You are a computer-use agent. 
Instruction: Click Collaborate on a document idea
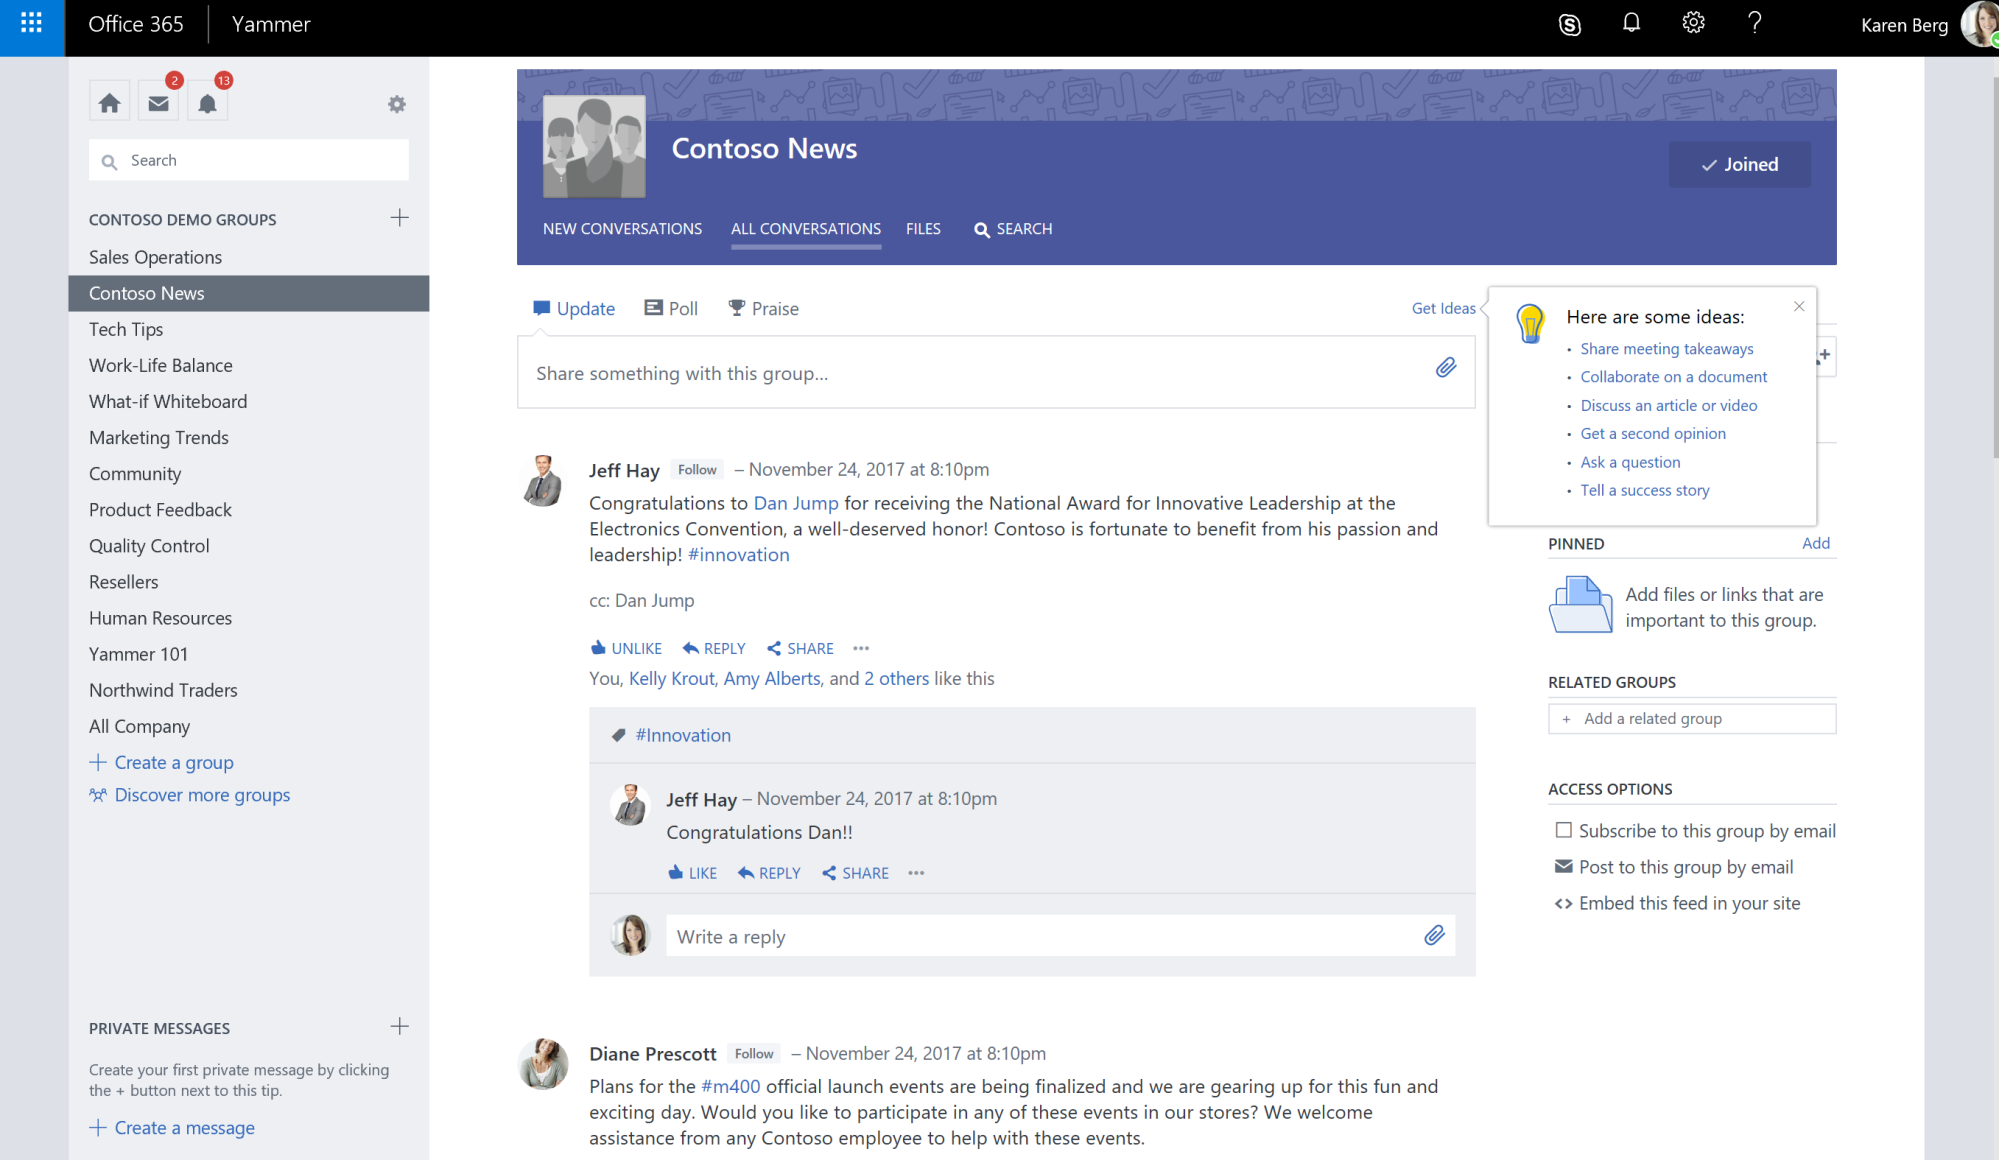pyautogui.click(x=1673, y=377)
